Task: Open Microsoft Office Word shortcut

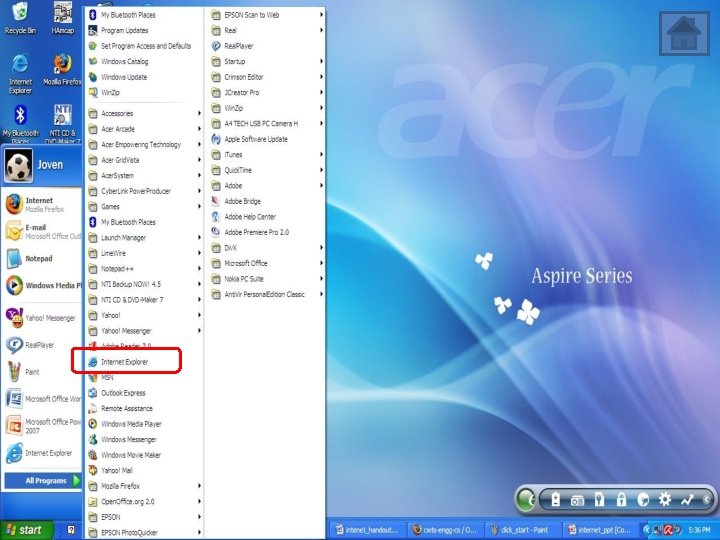Action: [x=42, y=399]
